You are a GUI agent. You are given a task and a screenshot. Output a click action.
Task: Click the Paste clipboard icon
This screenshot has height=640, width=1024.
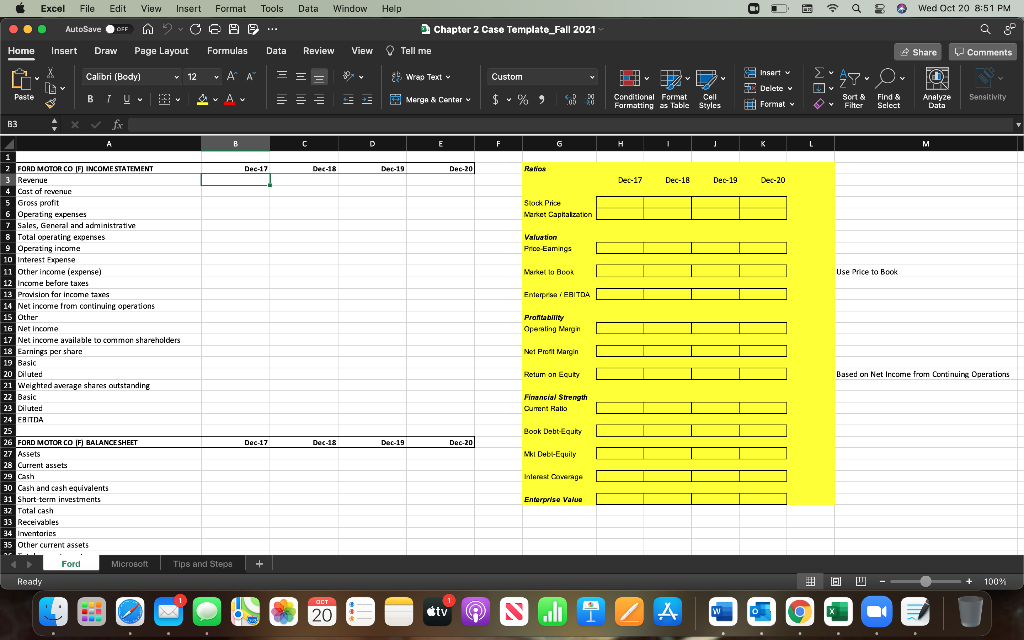click(x=22, y=80)
